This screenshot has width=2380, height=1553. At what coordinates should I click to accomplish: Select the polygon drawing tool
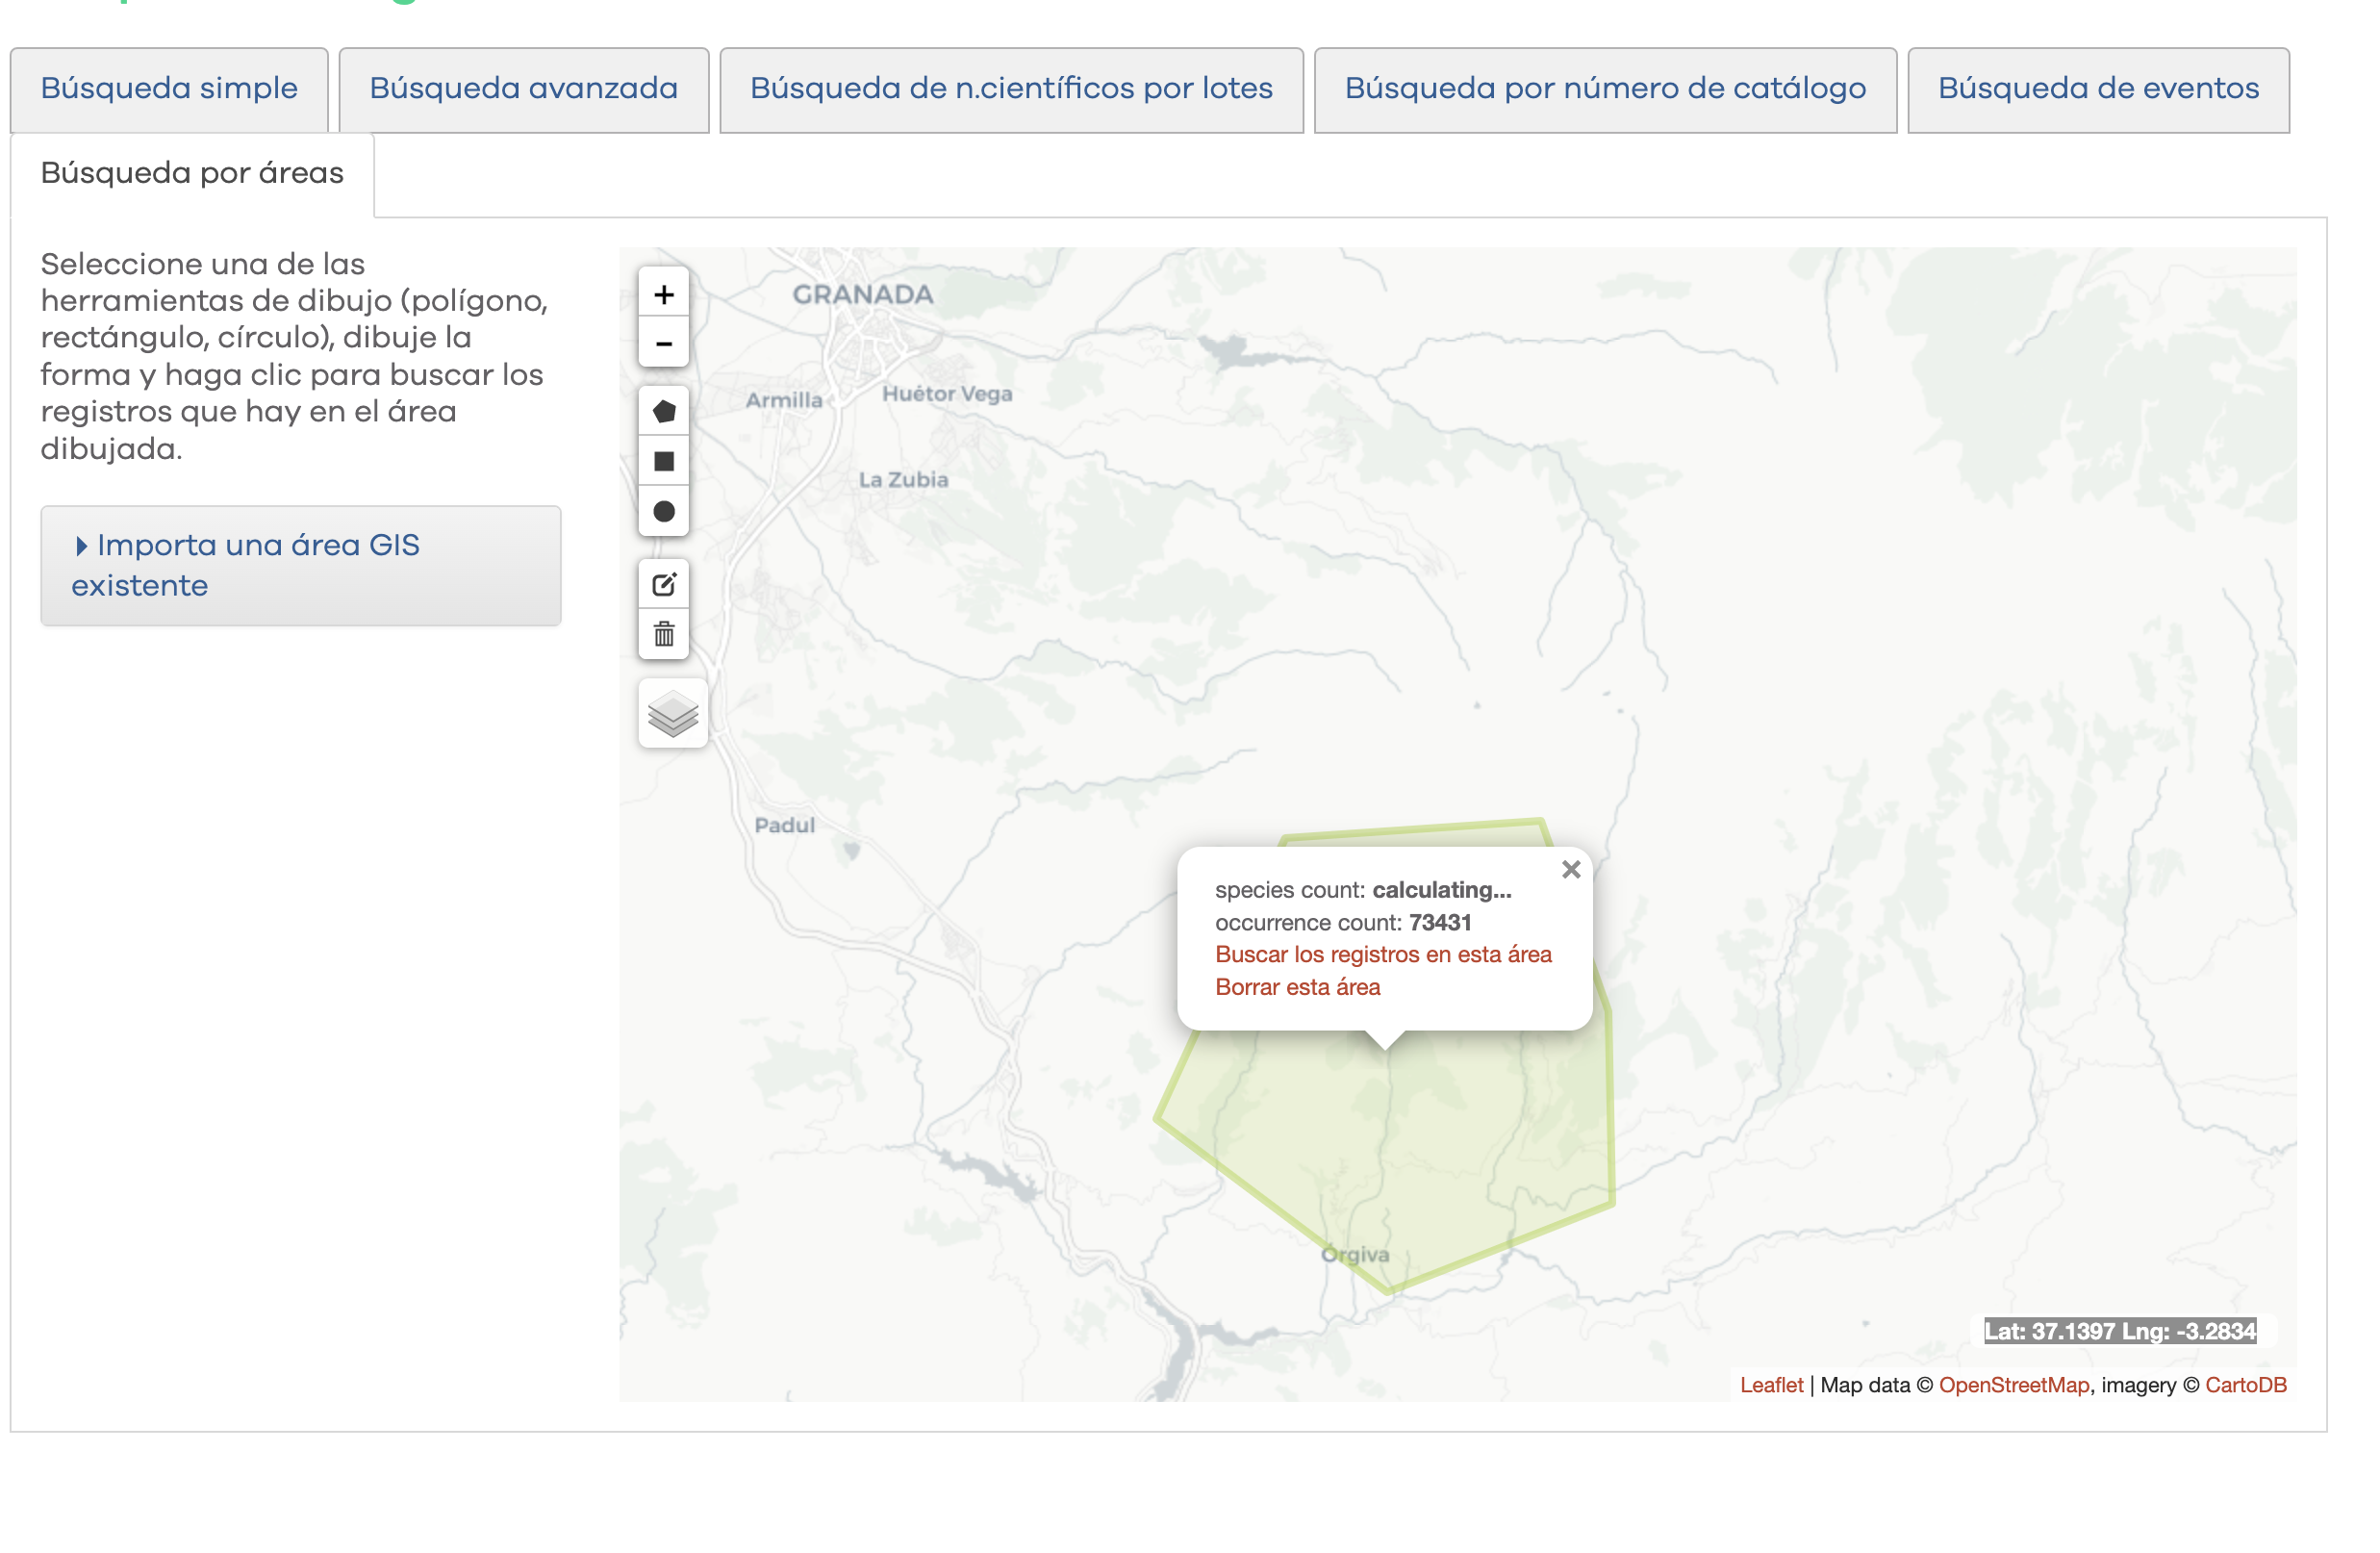click(x=663, y=411)
